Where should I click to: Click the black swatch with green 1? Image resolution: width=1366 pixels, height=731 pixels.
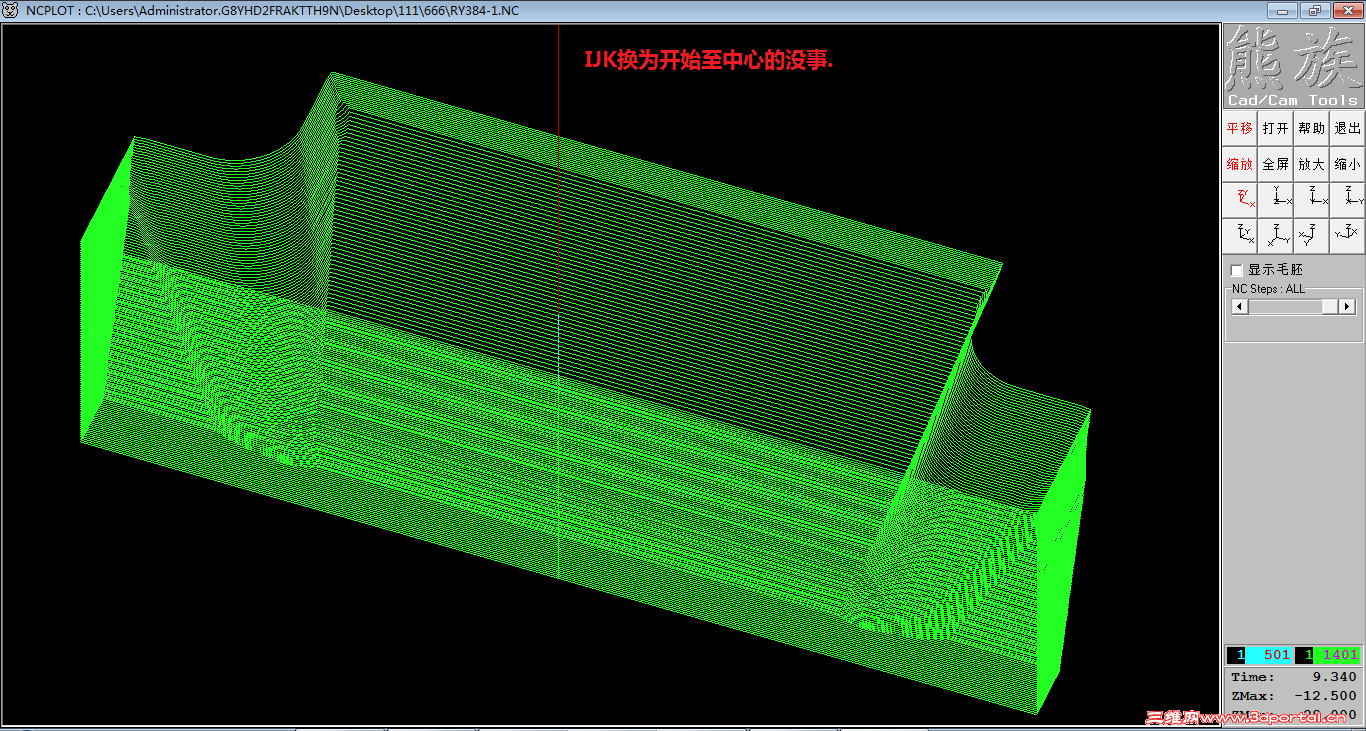coord(1304,655)
